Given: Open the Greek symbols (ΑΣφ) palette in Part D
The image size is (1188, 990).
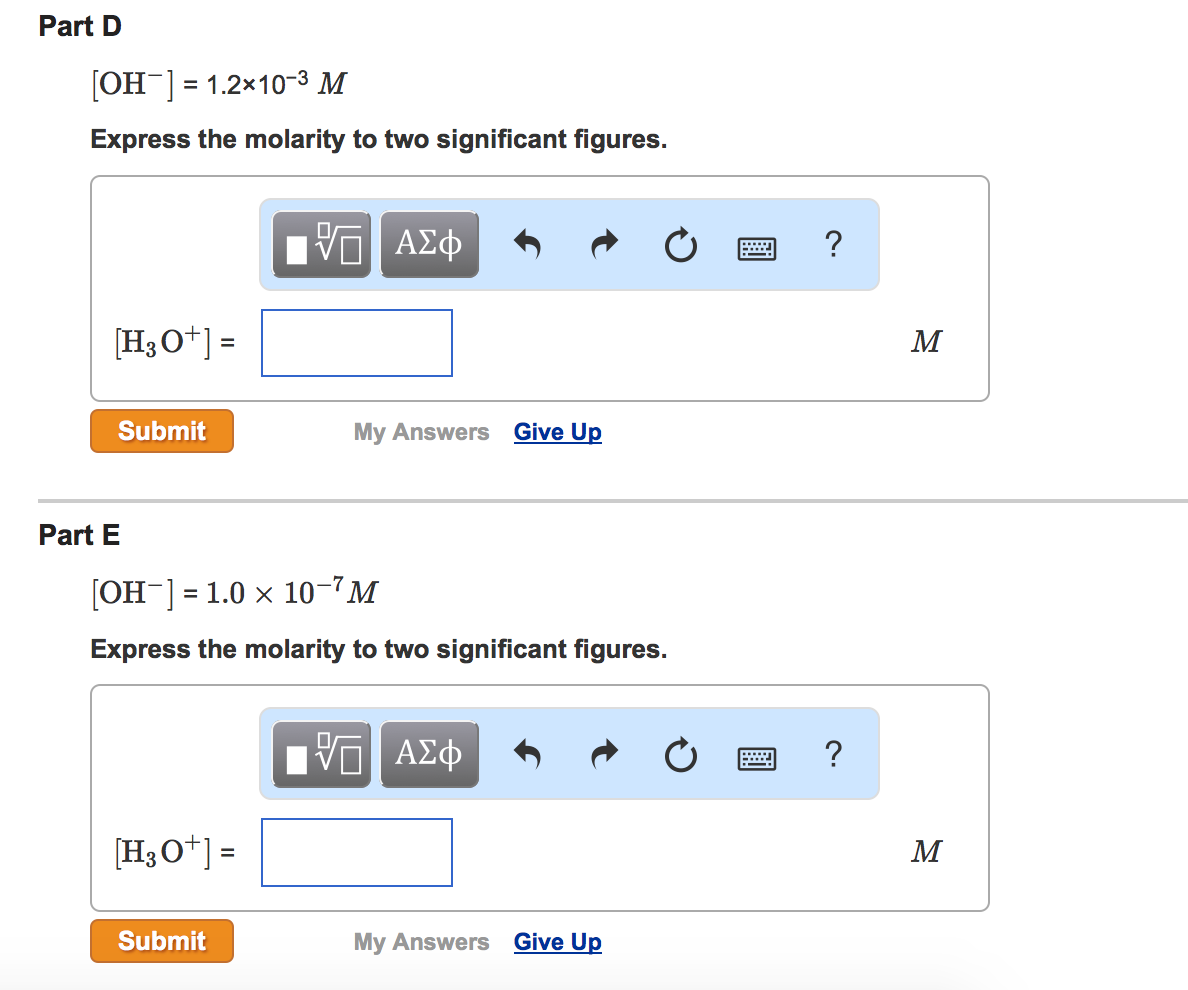Looking at the screenshot, I should click(429, 243).
